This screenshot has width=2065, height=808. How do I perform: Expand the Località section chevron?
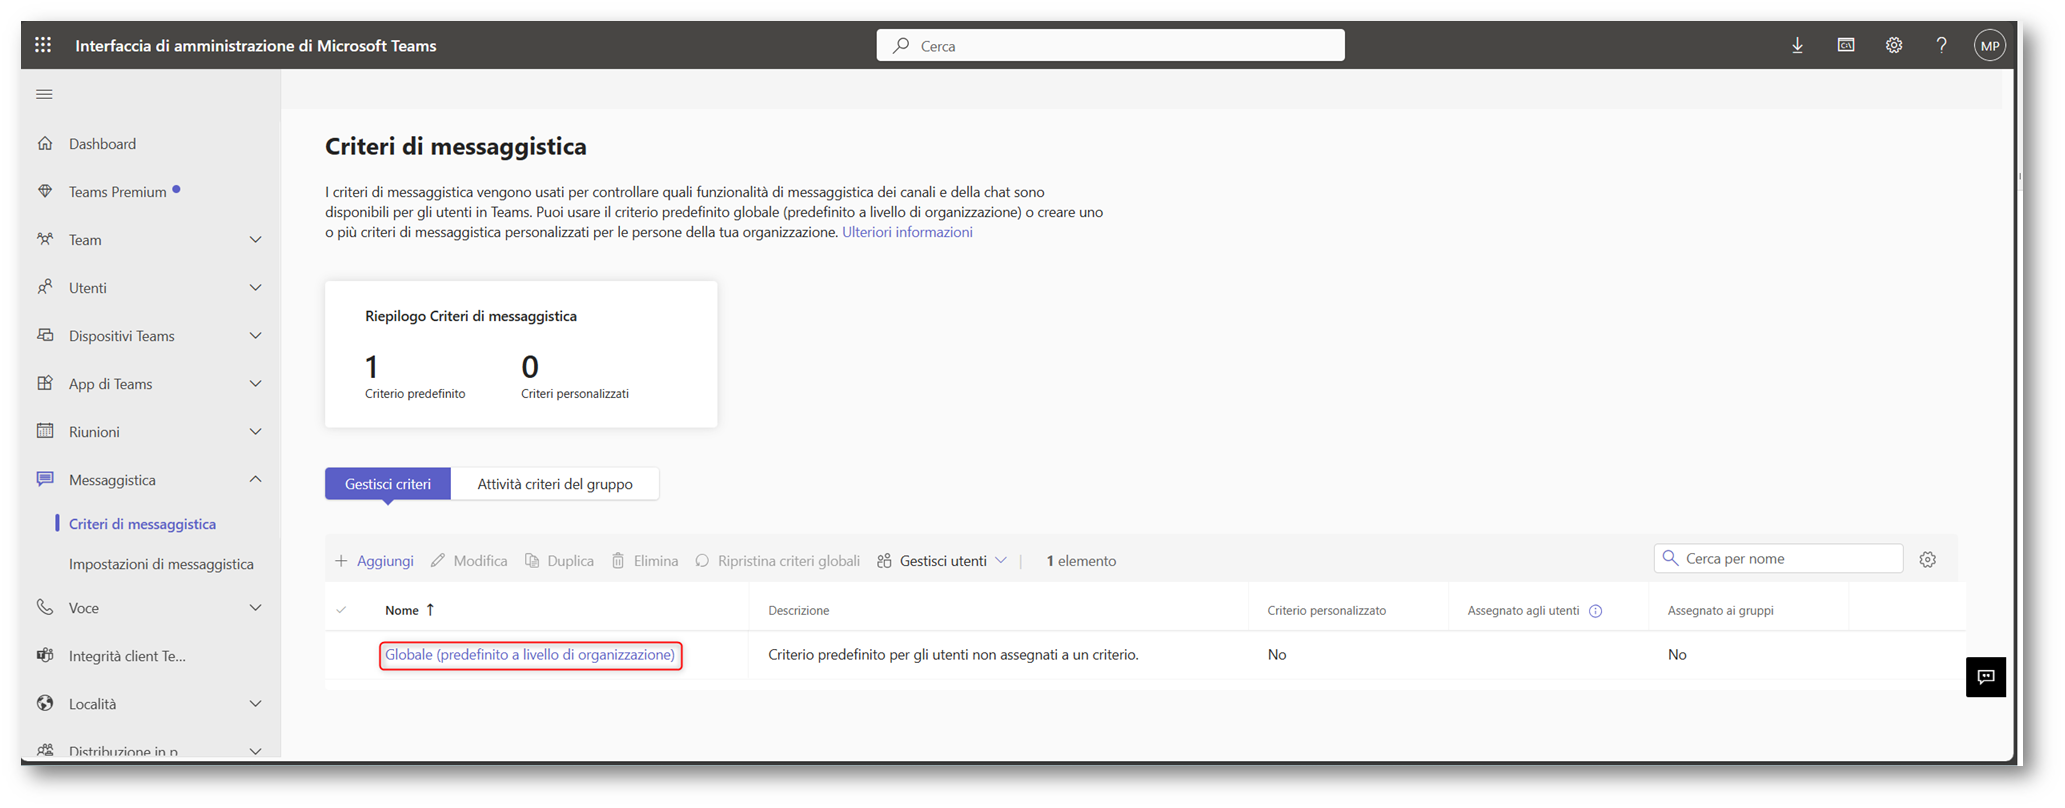point(255,703)
